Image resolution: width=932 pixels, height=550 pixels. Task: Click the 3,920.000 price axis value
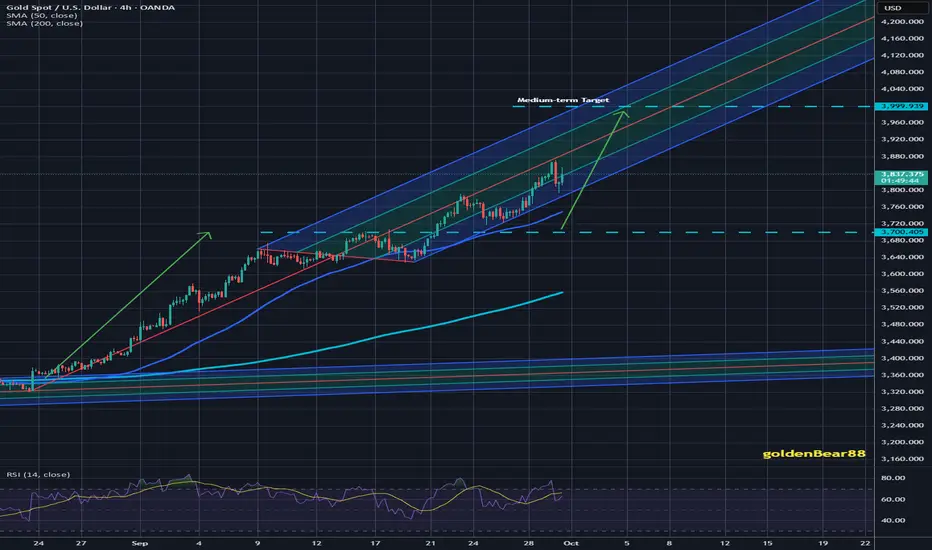(x=902, y=139)
